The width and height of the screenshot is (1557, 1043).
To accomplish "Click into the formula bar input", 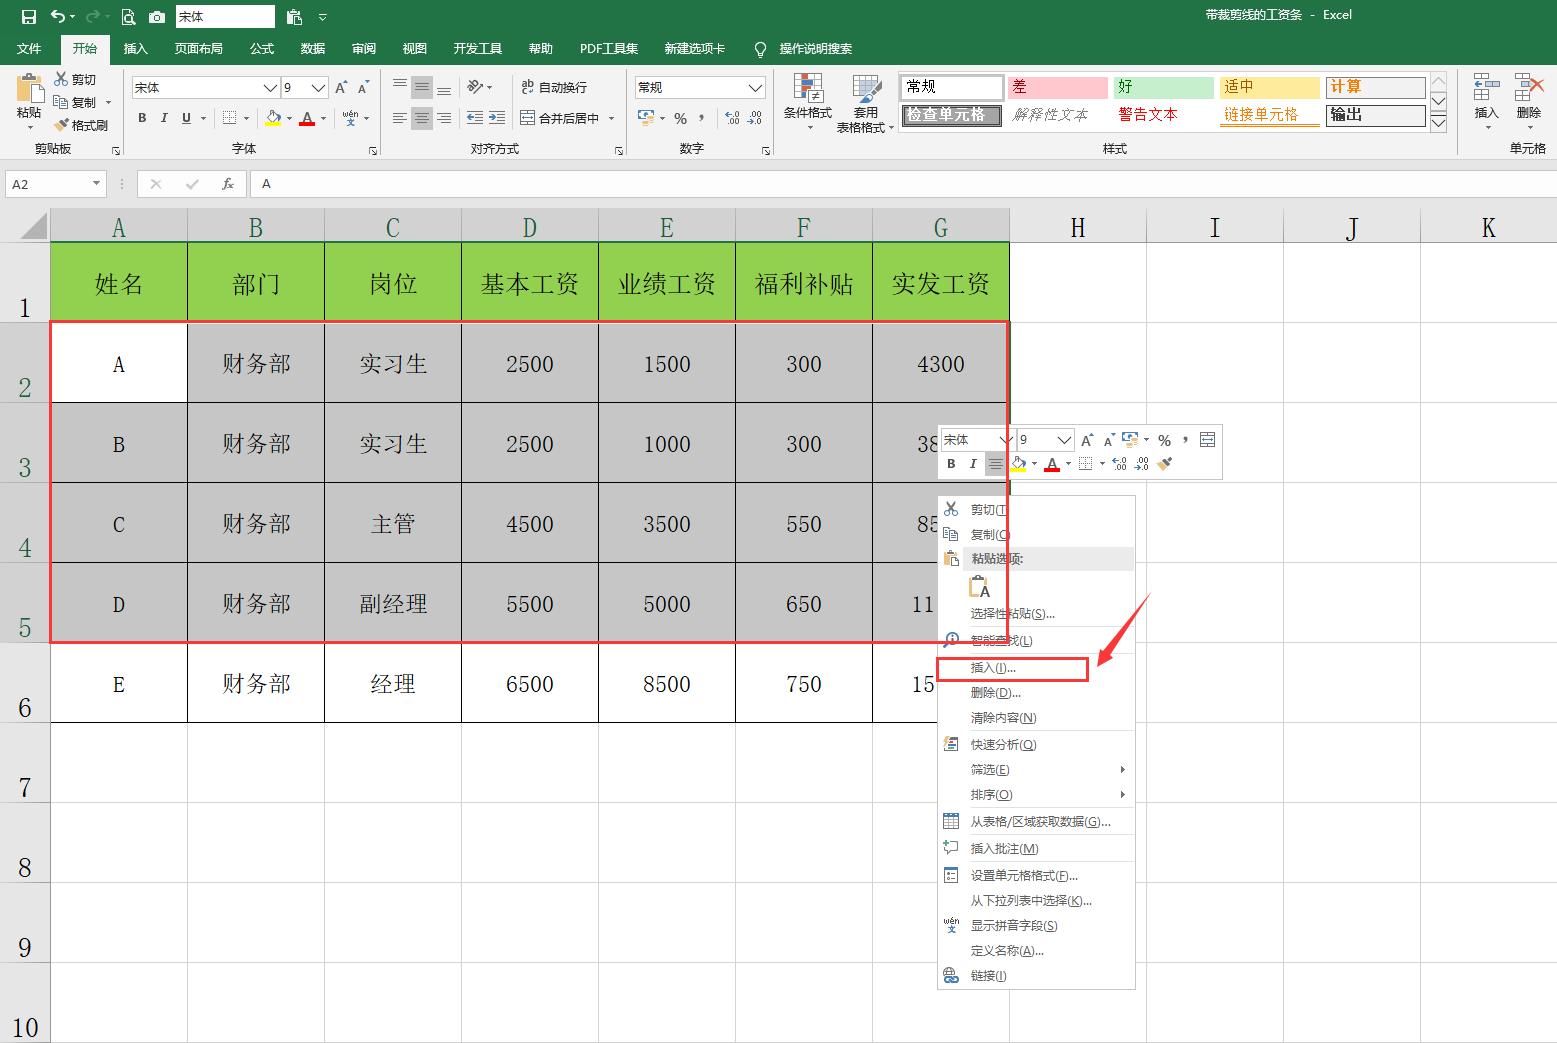I will tap(903, 184).
